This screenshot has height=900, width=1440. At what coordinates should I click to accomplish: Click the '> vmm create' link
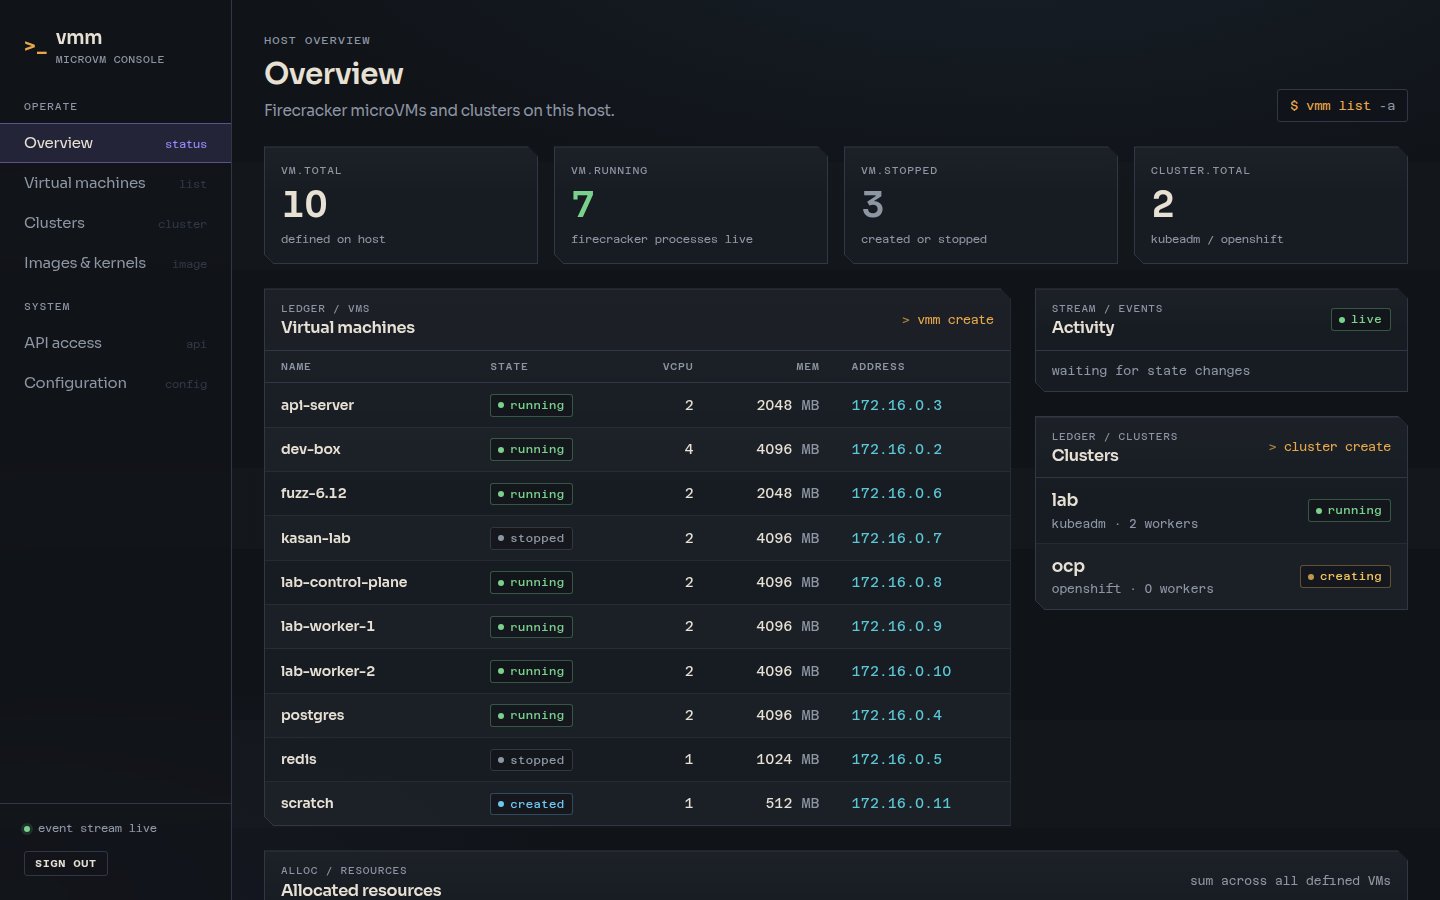pyautogui.click(x=947, y=320)
